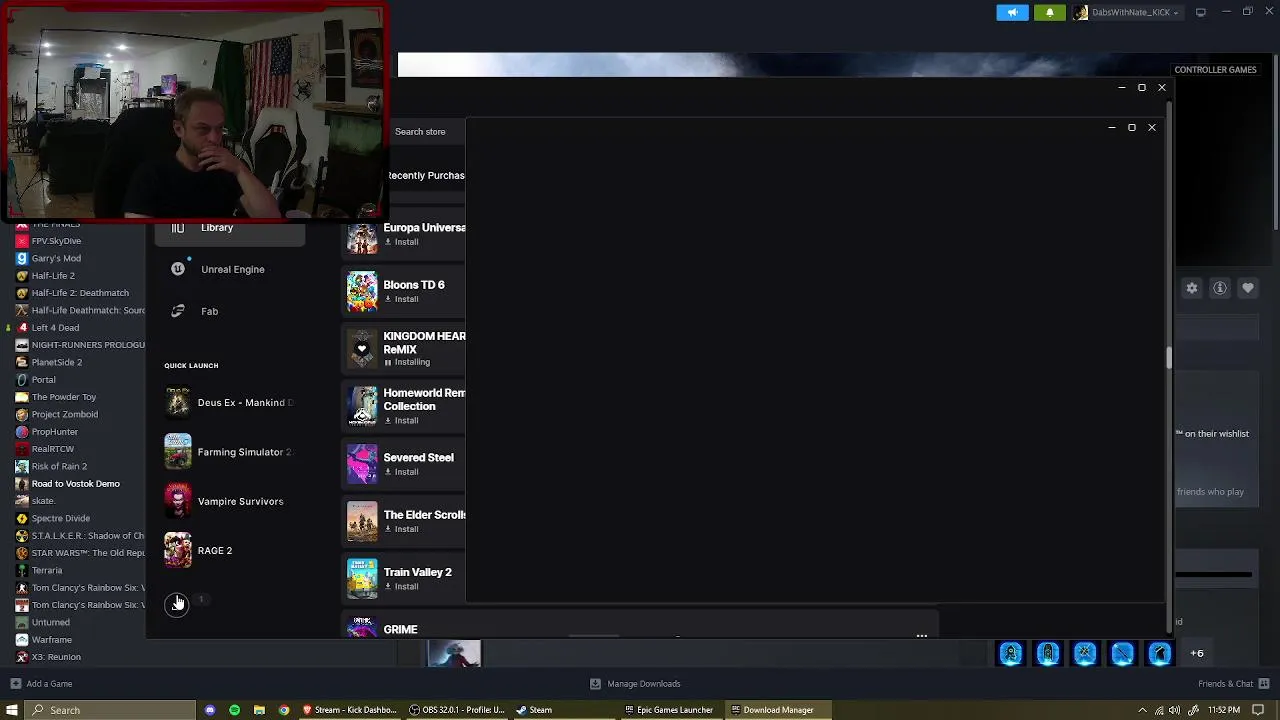Select PropHunter in Steam library
The image size is (1280, 720).
54,432
